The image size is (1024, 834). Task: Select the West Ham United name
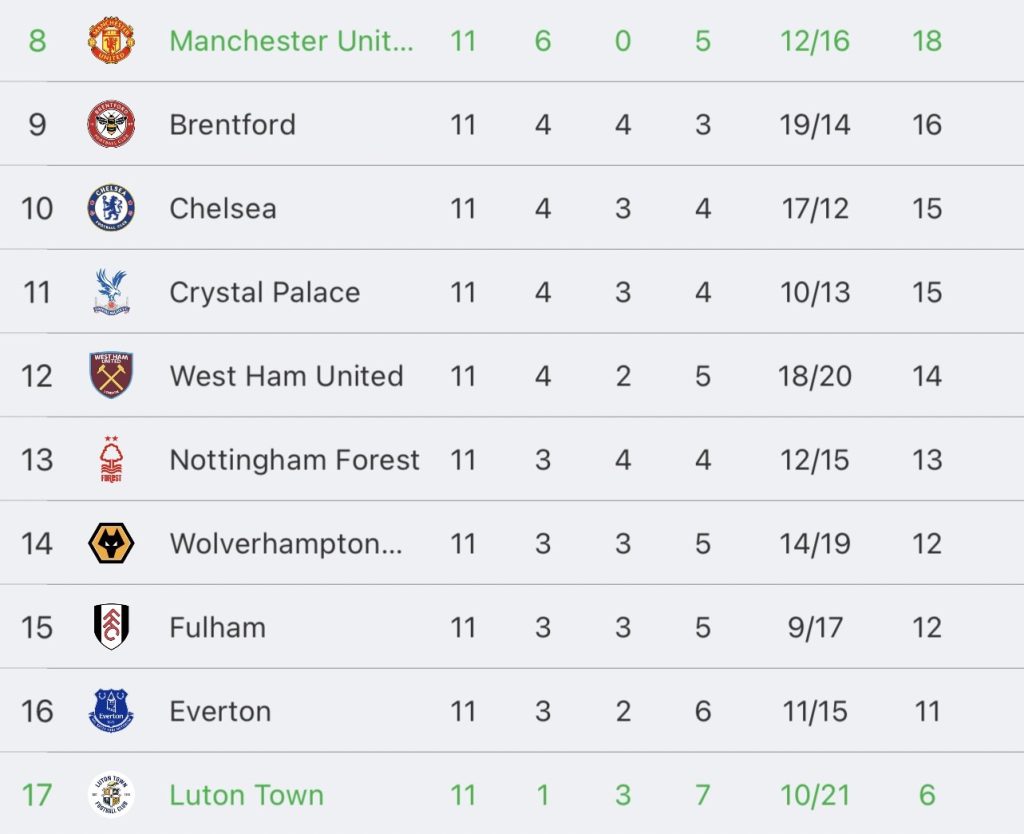click(x=286, y=376)
